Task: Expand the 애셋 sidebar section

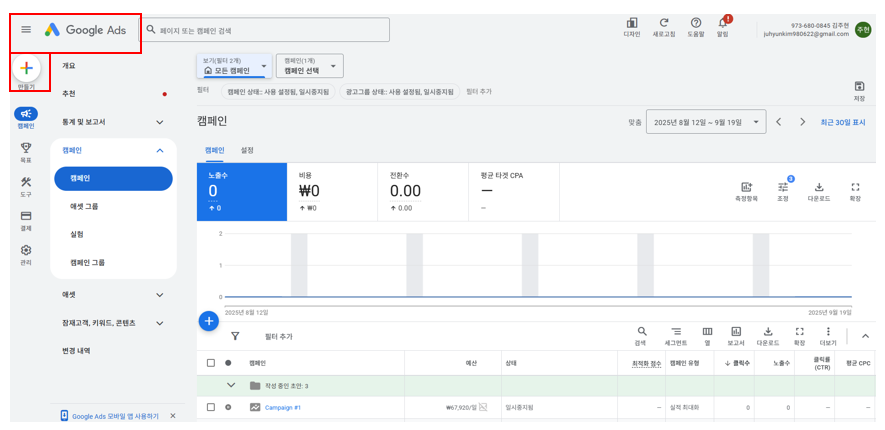Action: pos(160,295)
